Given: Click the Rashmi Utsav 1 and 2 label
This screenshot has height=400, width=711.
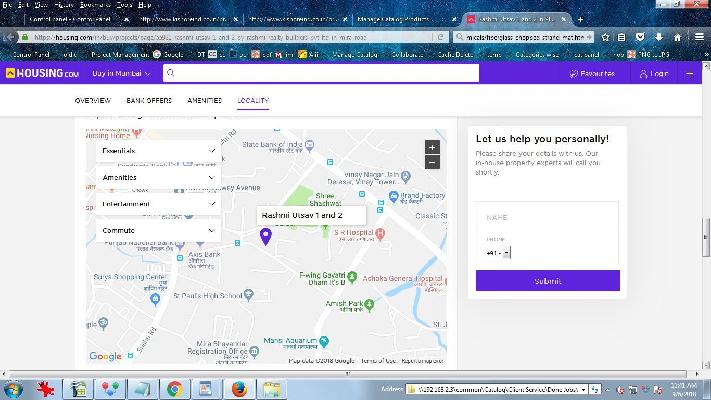Looking at the screenshot, I should 311,215.
